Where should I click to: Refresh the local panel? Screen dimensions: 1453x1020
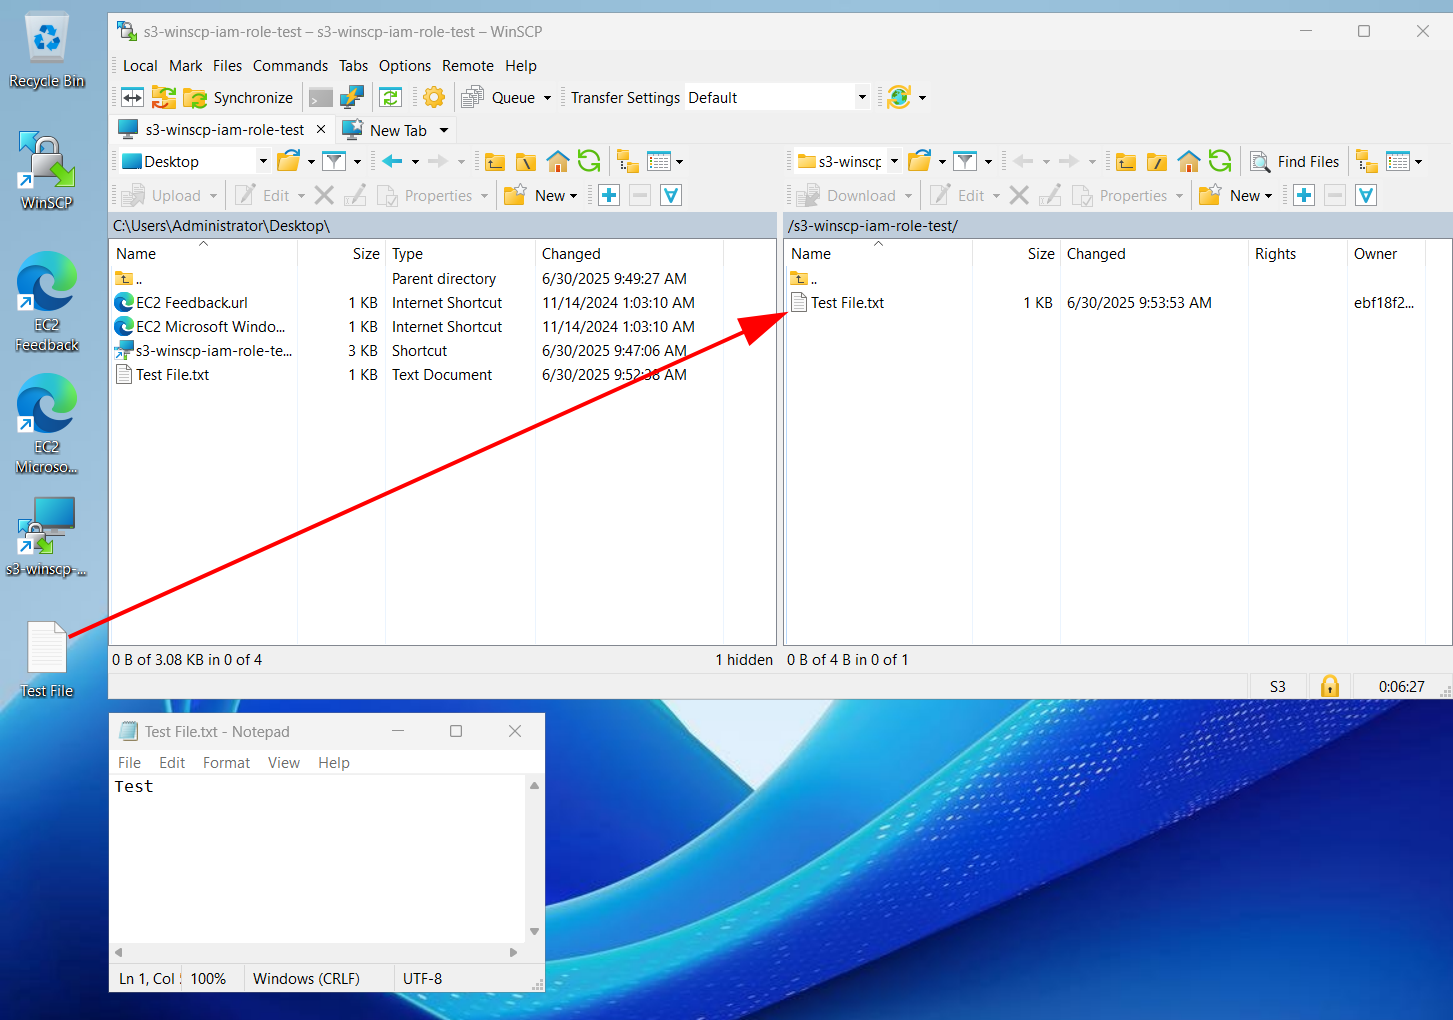[x=589, y=161]
